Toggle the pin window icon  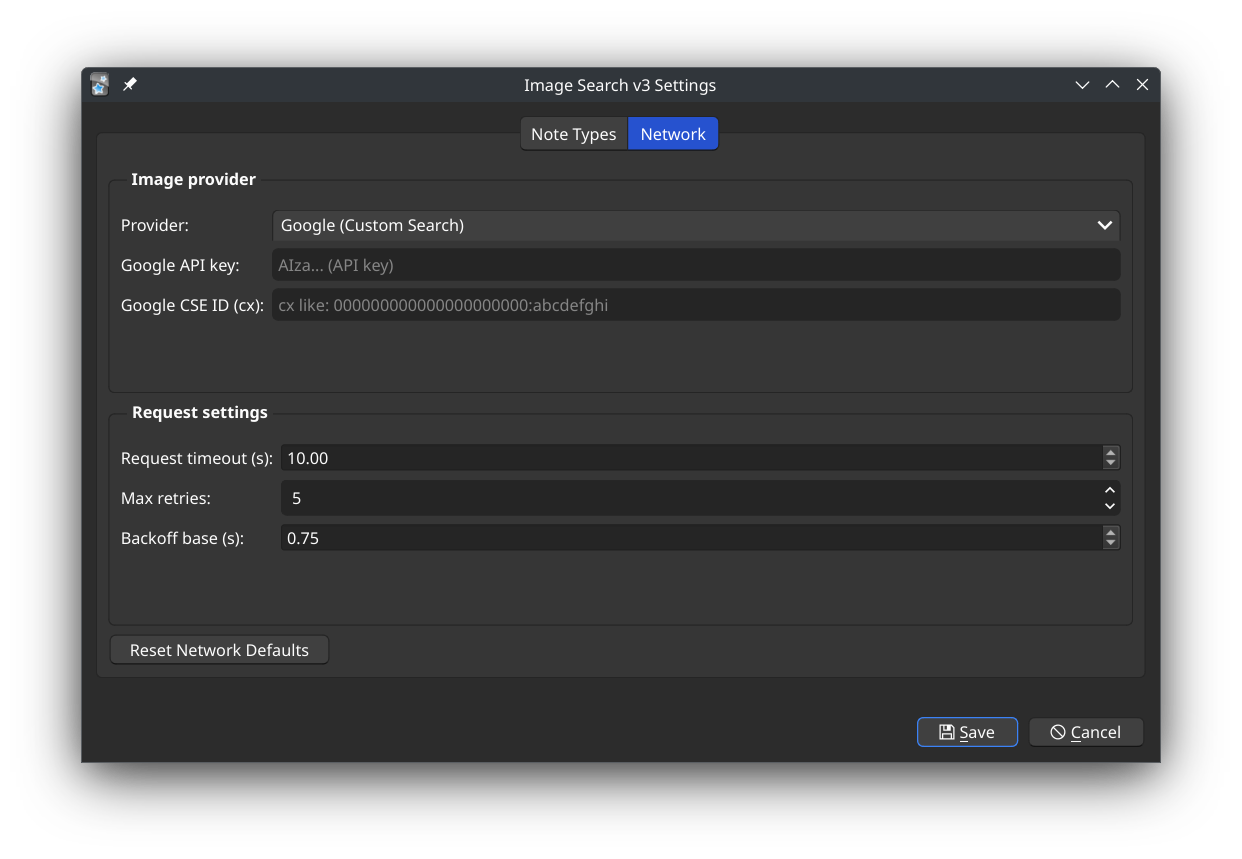point(129,85)
